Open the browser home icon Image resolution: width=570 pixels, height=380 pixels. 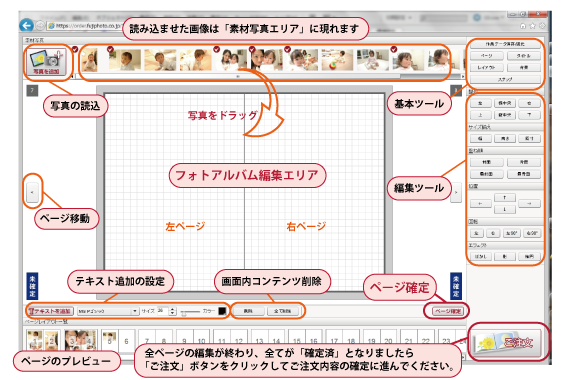pyautogui.click(x=523, y=26)
